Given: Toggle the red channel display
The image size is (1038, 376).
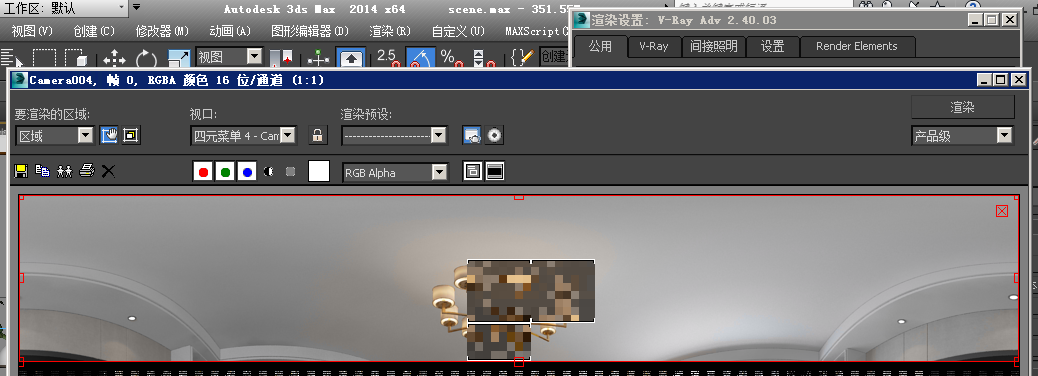Looking at the screenshot, I should [203, 172].
